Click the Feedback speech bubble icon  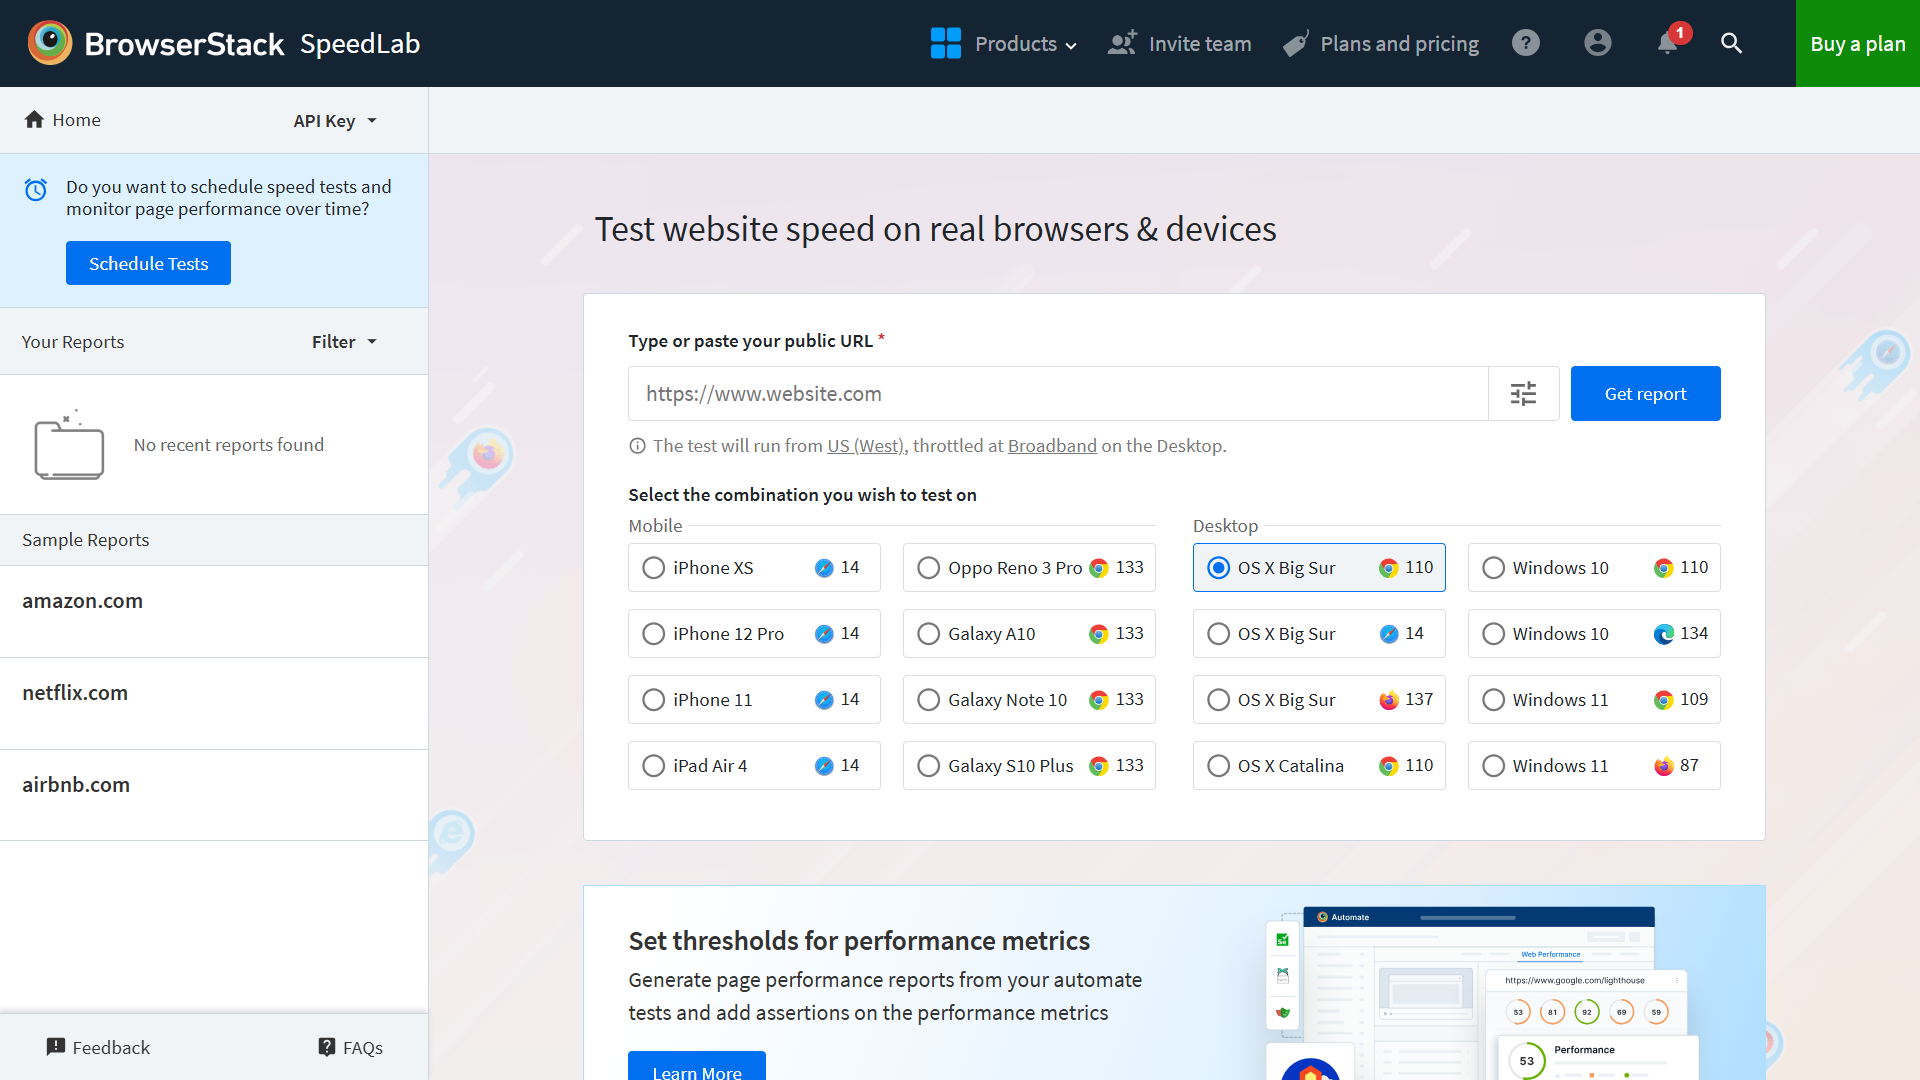click(56, 1047)
